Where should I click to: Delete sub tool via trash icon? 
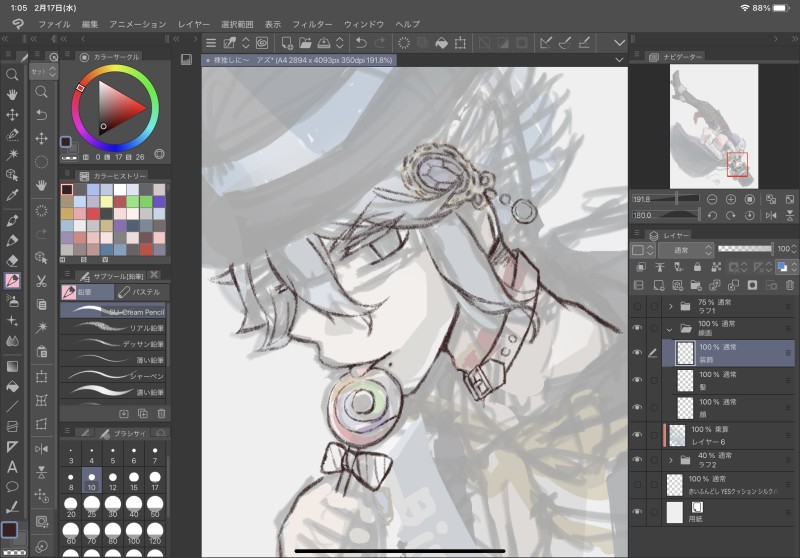161,414
